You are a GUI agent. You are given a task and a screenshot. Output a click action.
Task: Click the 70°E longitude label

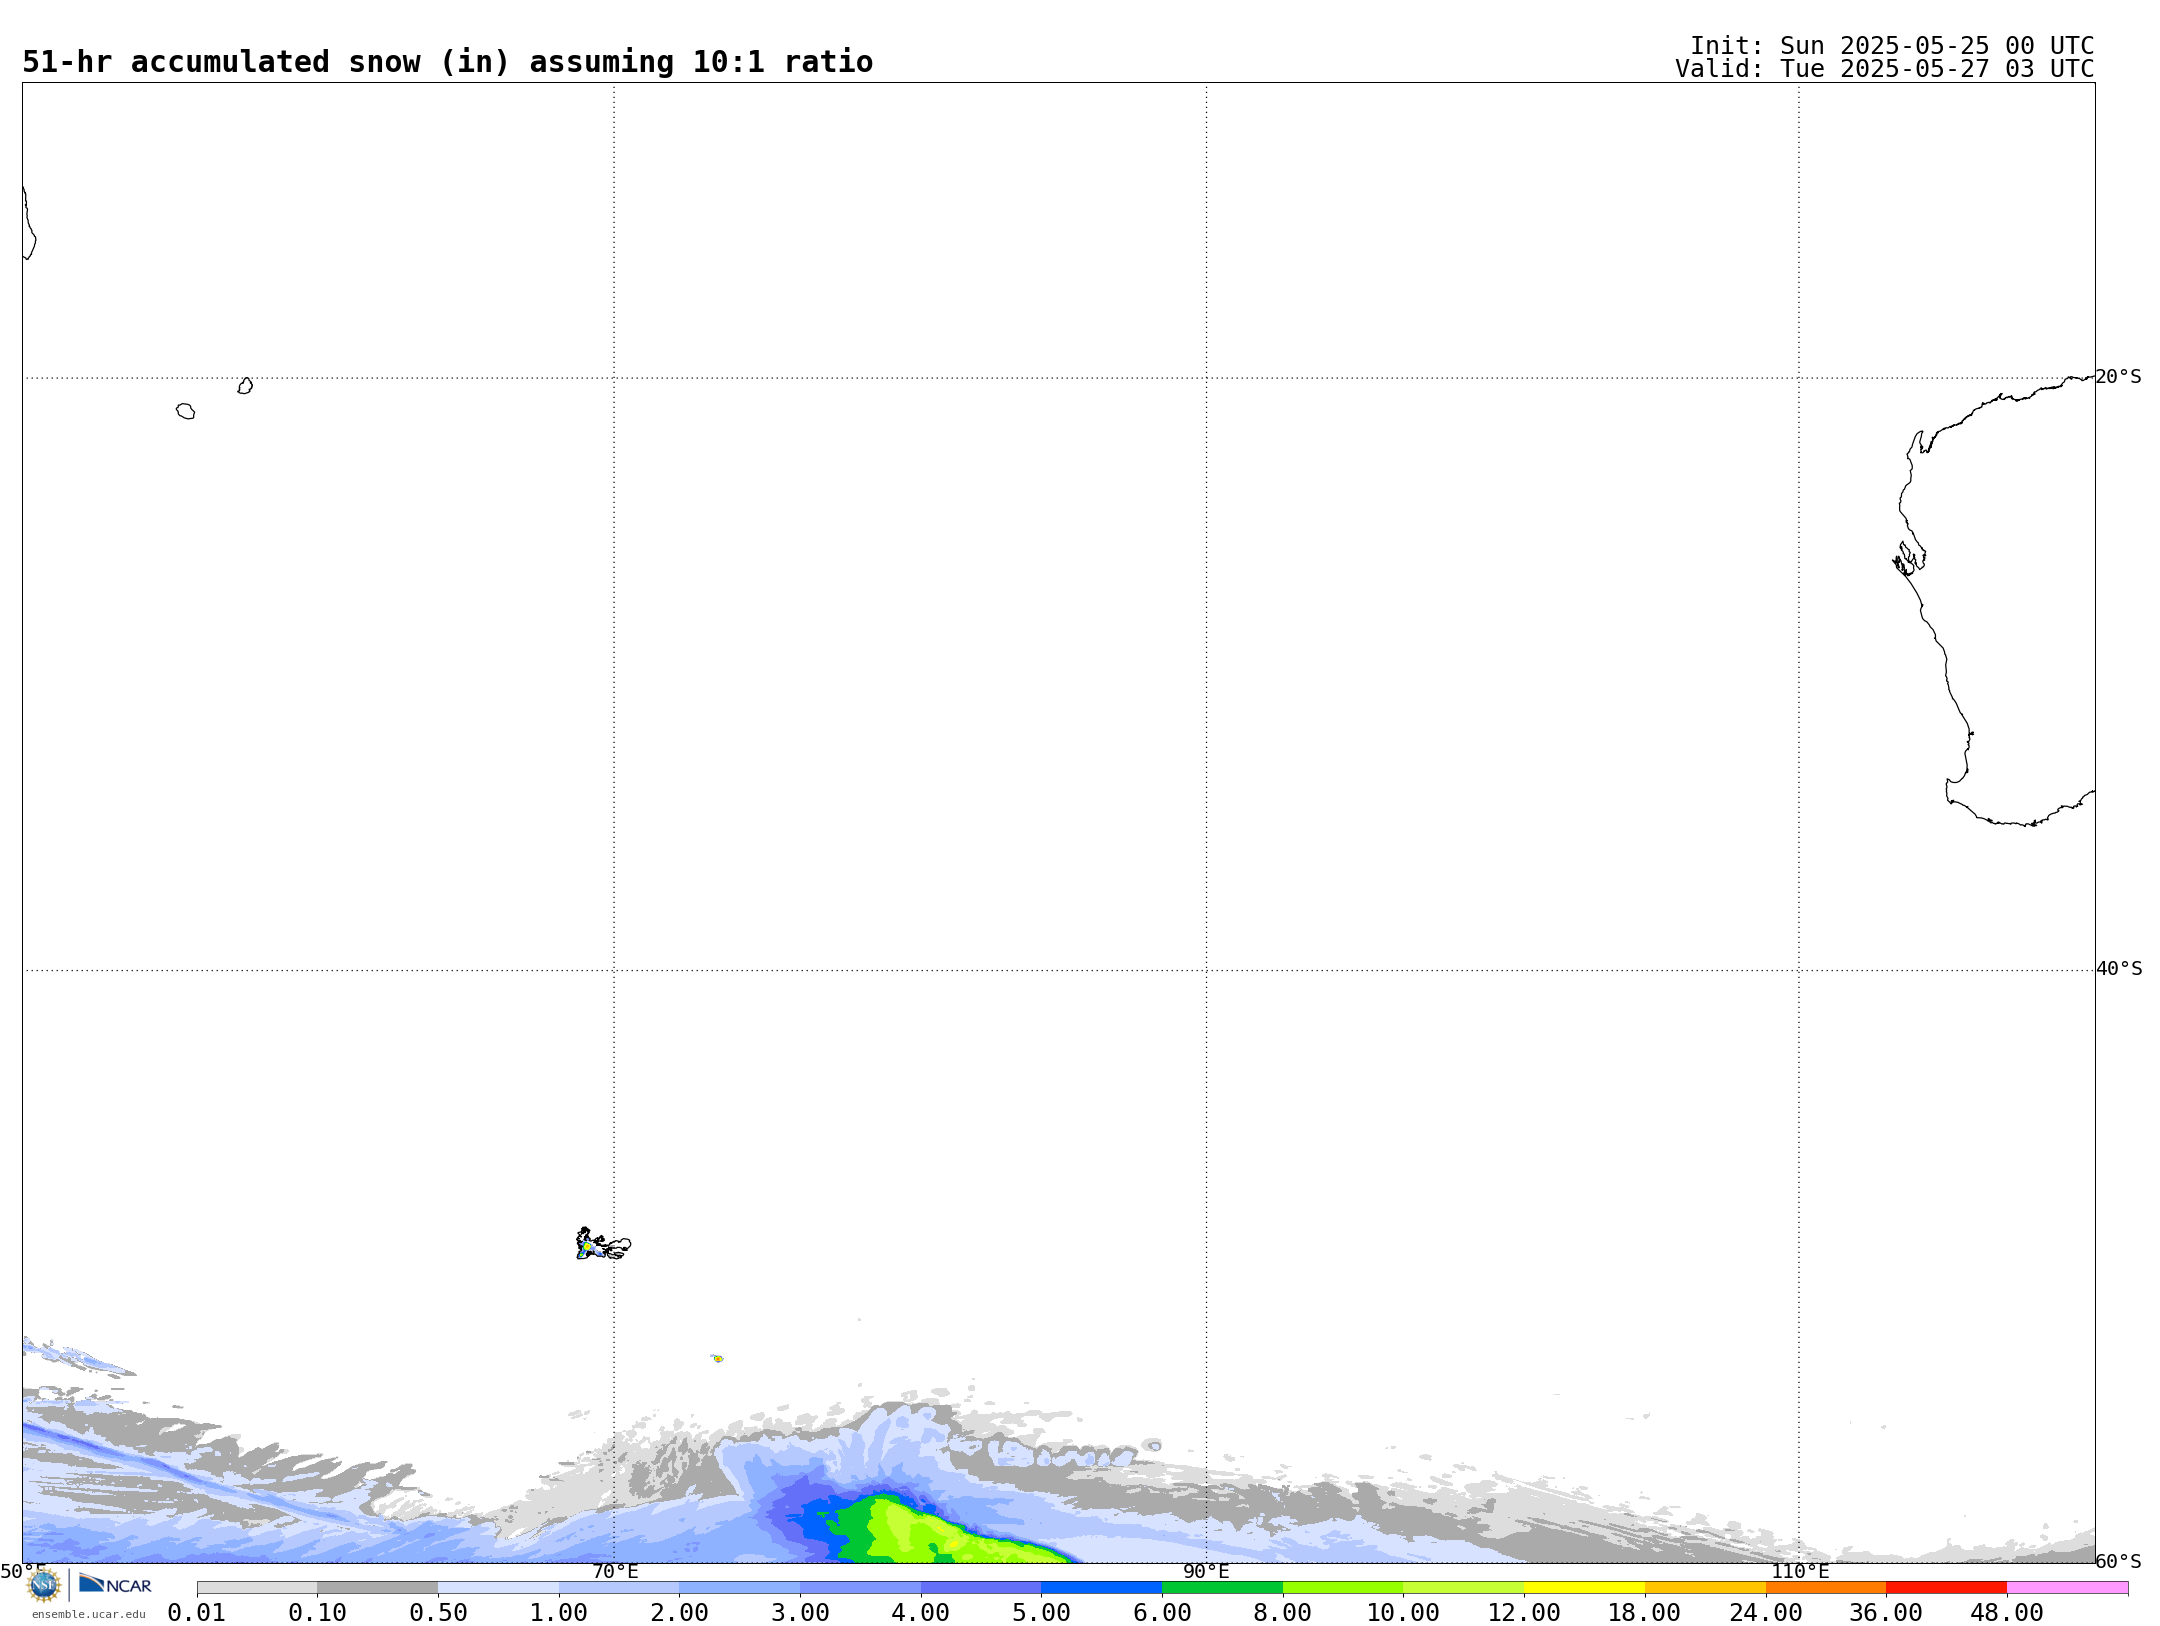(615, 1572)
